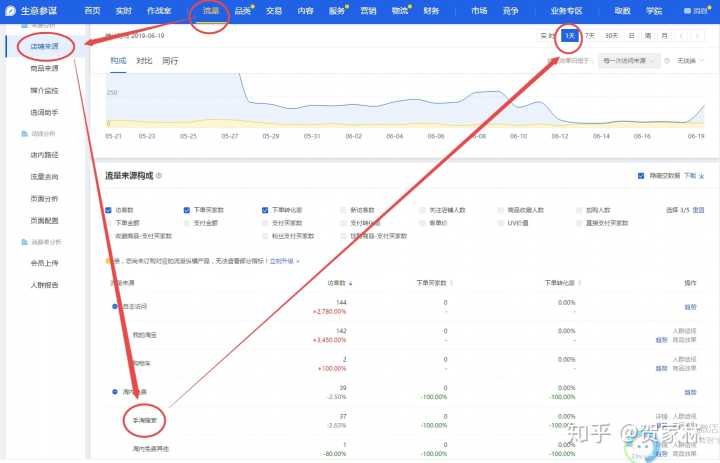Click the 立即升级 link
Image resolution: width=720 pixels, height=463 pixels.
(283, 261)
